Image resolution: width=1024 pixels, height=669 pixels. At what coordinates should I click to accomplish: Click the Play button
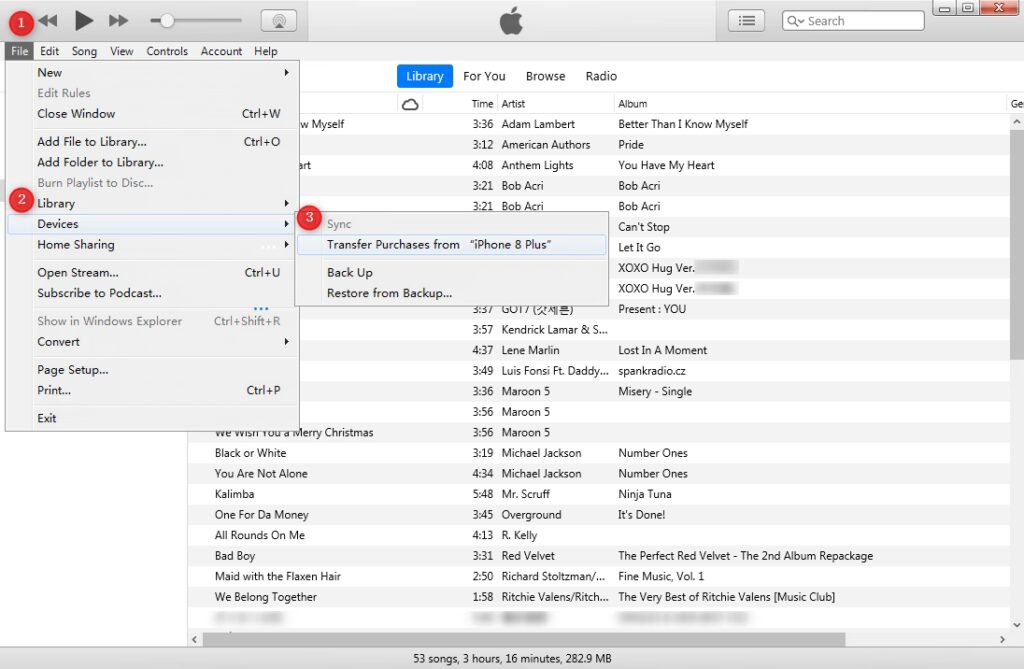click(x=84, y=20)
